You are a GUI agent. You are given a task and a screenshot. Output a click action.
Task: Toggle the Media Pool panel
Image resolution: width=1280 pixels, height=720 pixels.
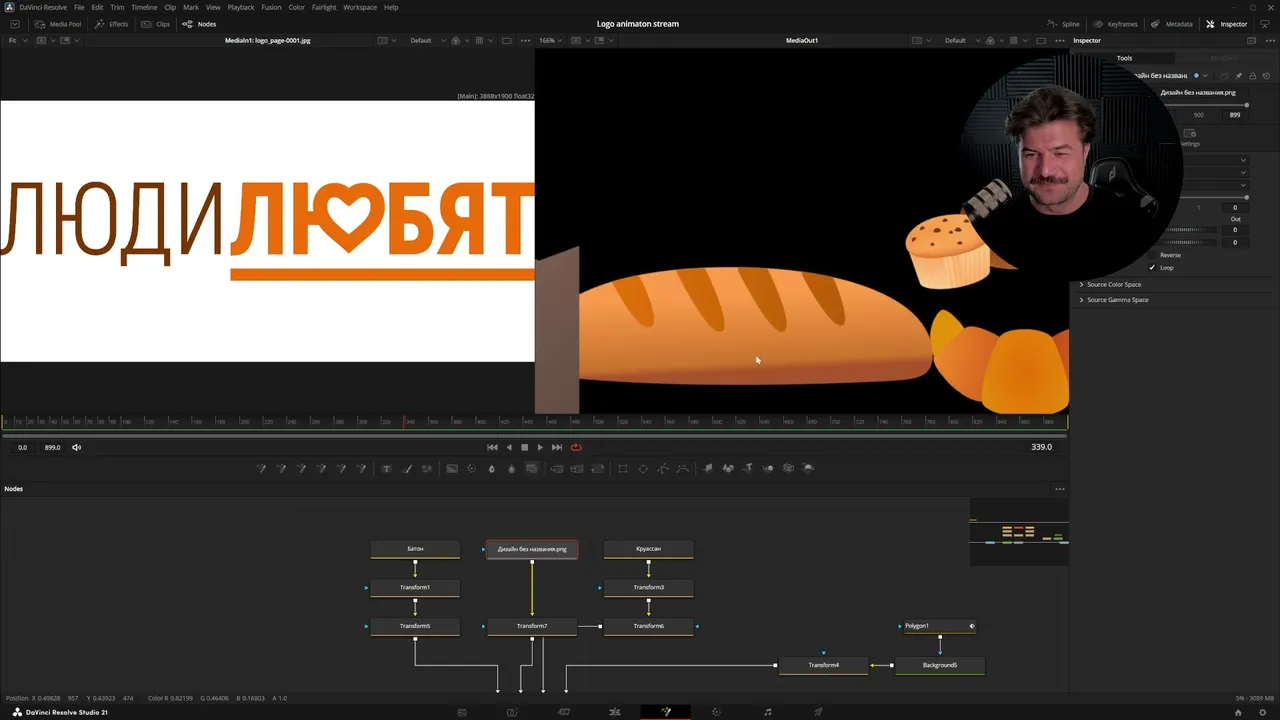click(x=58, y=24)
